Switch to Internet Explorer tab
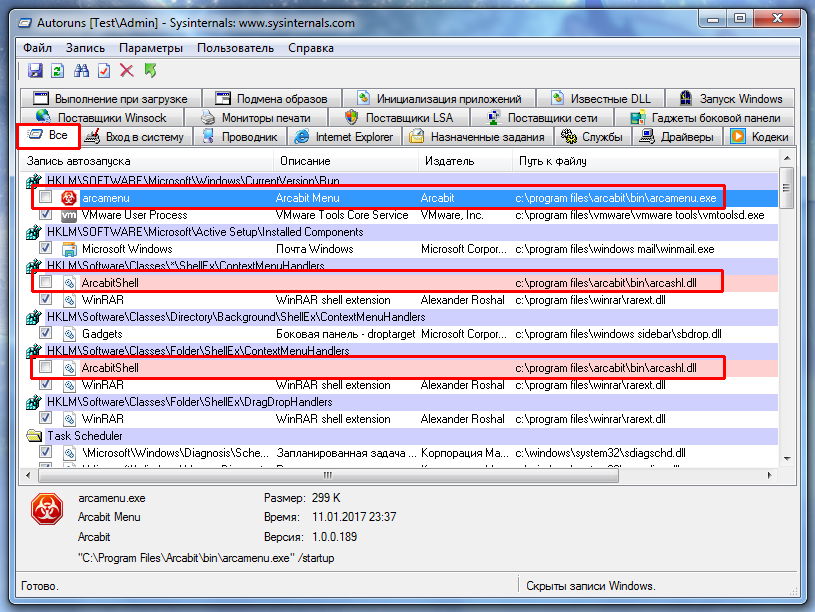The image size is (815, 612). [344, 137]
